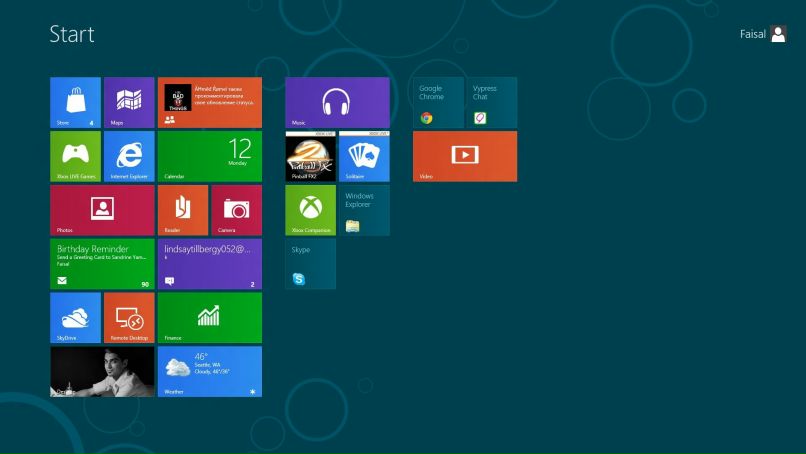Open the Finance chart tile
Image resolution: width=806 pixels, height=454 pixels.
coord(209,318)
